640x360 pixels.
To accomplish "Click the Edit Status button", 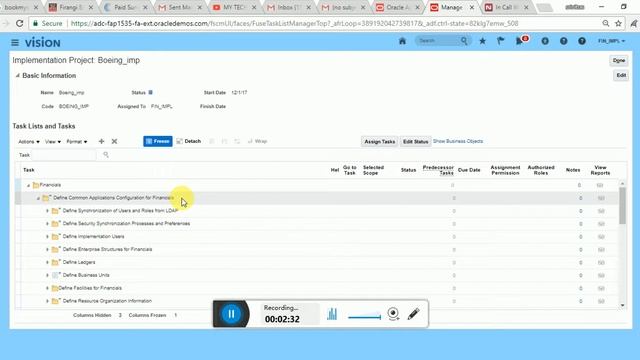I will [x=416, y=142].
